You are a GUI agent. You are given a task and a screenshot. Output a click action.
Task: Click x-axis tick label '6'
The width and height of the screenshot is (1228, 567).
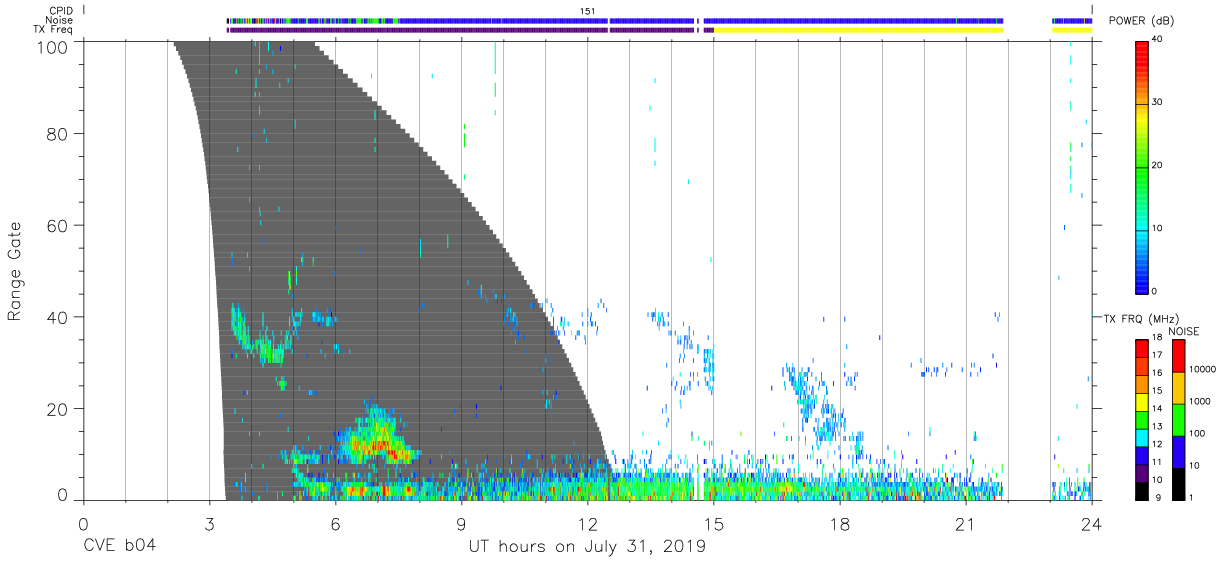[335, 522]
